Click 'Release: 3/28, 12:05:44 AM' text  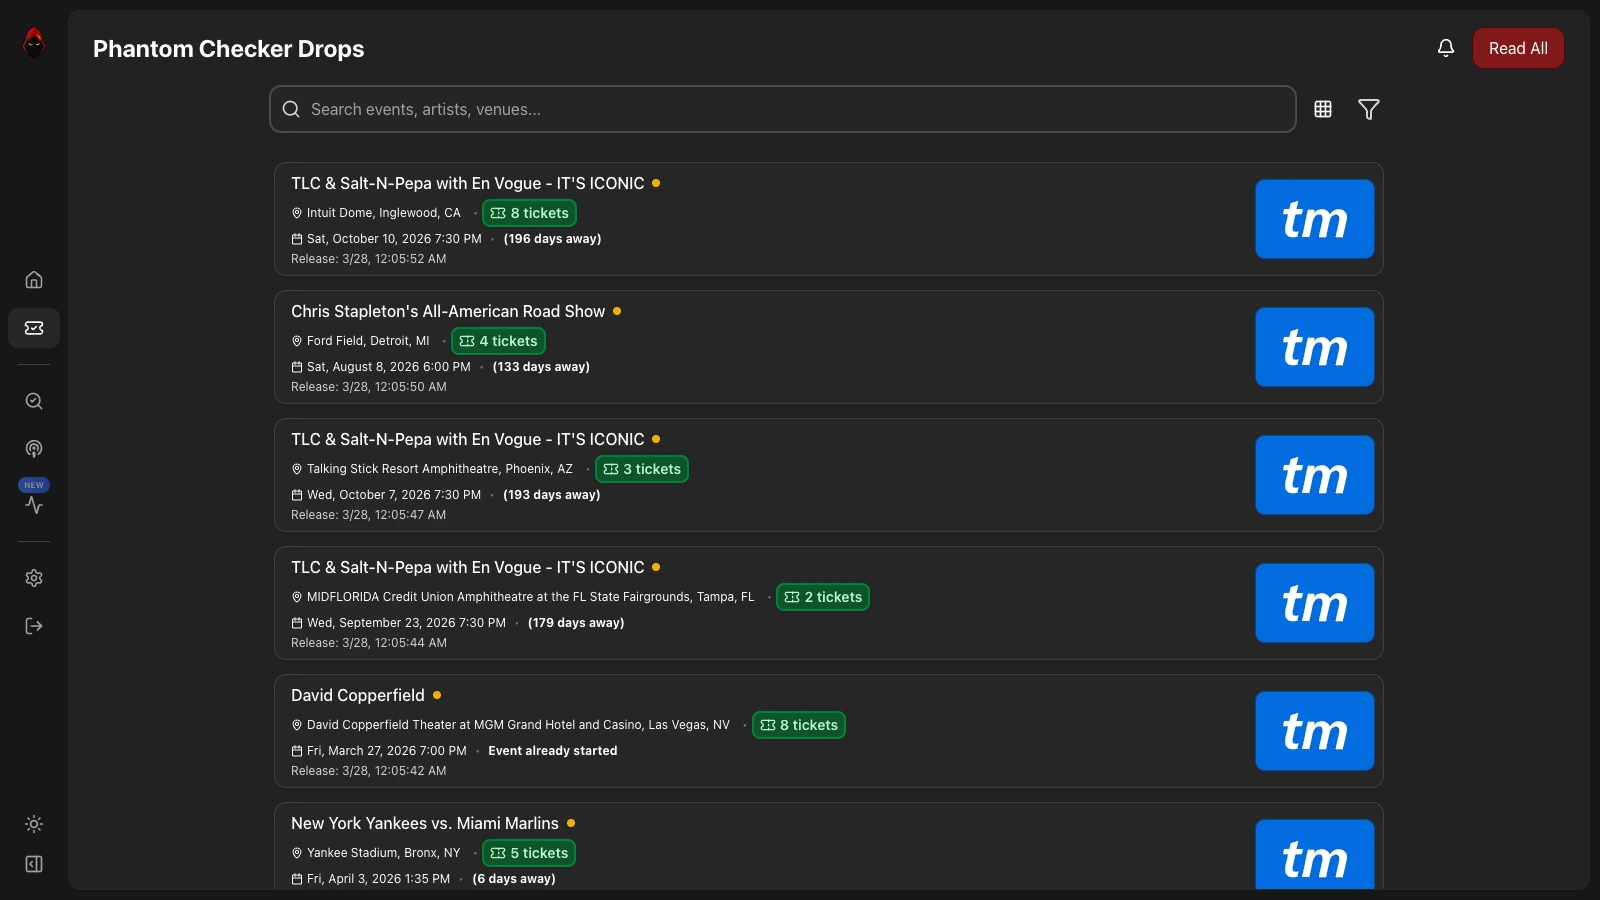pos(369,643)
